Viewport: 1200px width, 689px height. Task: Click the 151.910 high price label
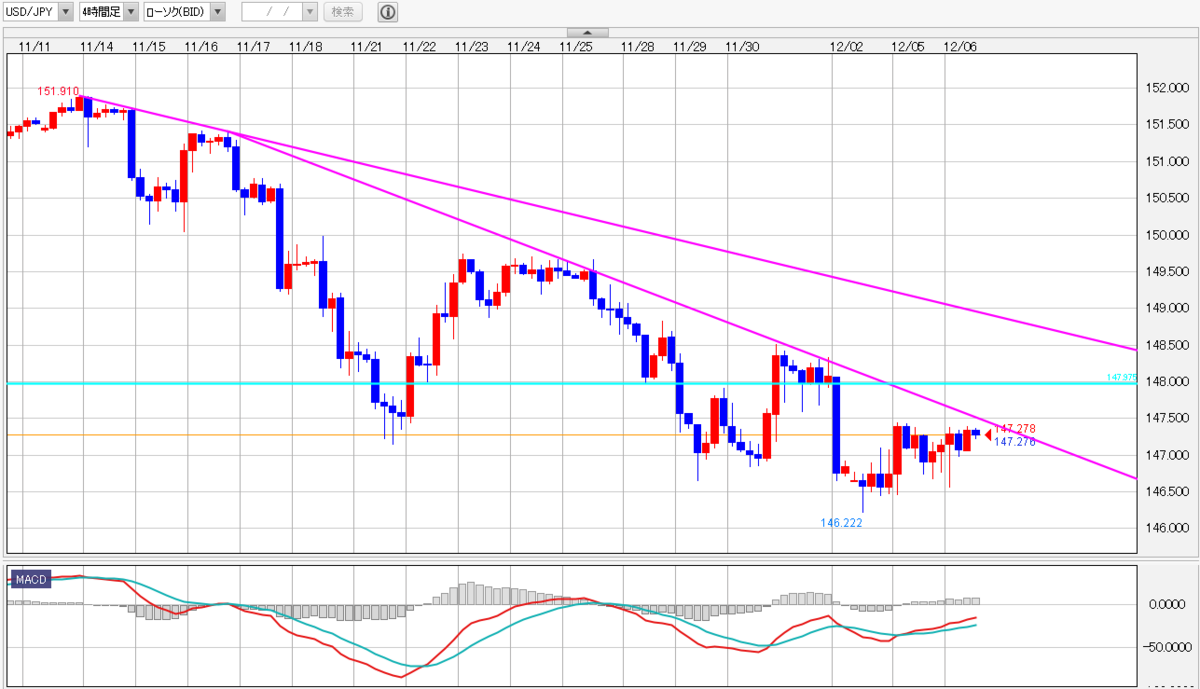pos(58,91)
